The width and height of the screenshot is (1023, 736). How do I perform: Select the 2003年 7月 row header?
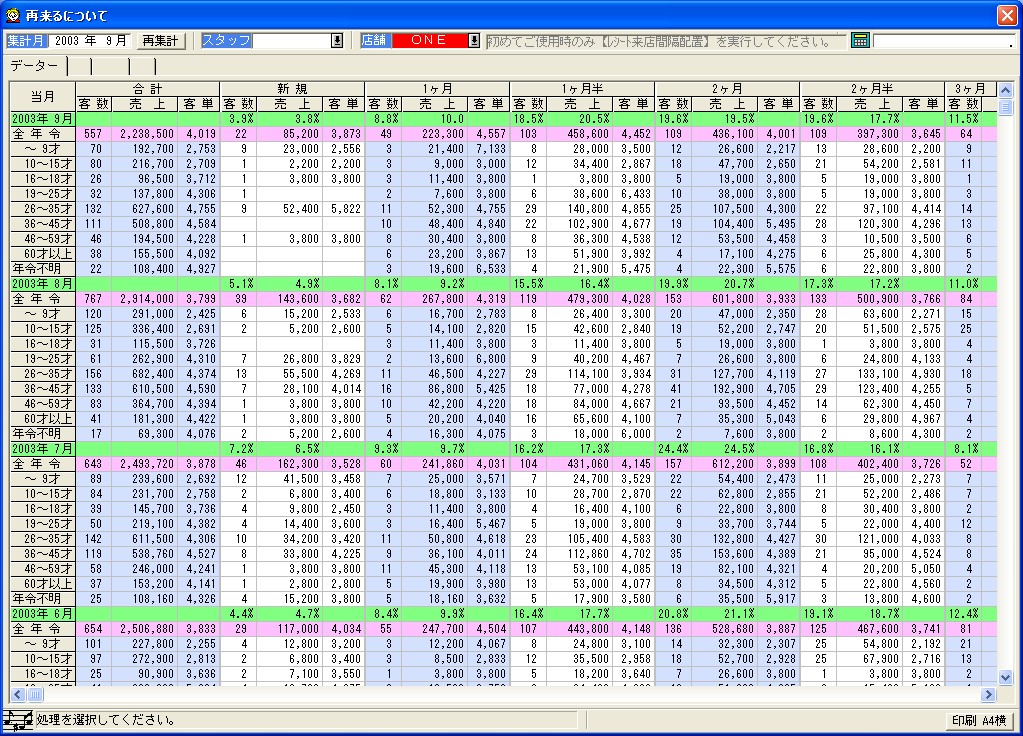point(42,449)
